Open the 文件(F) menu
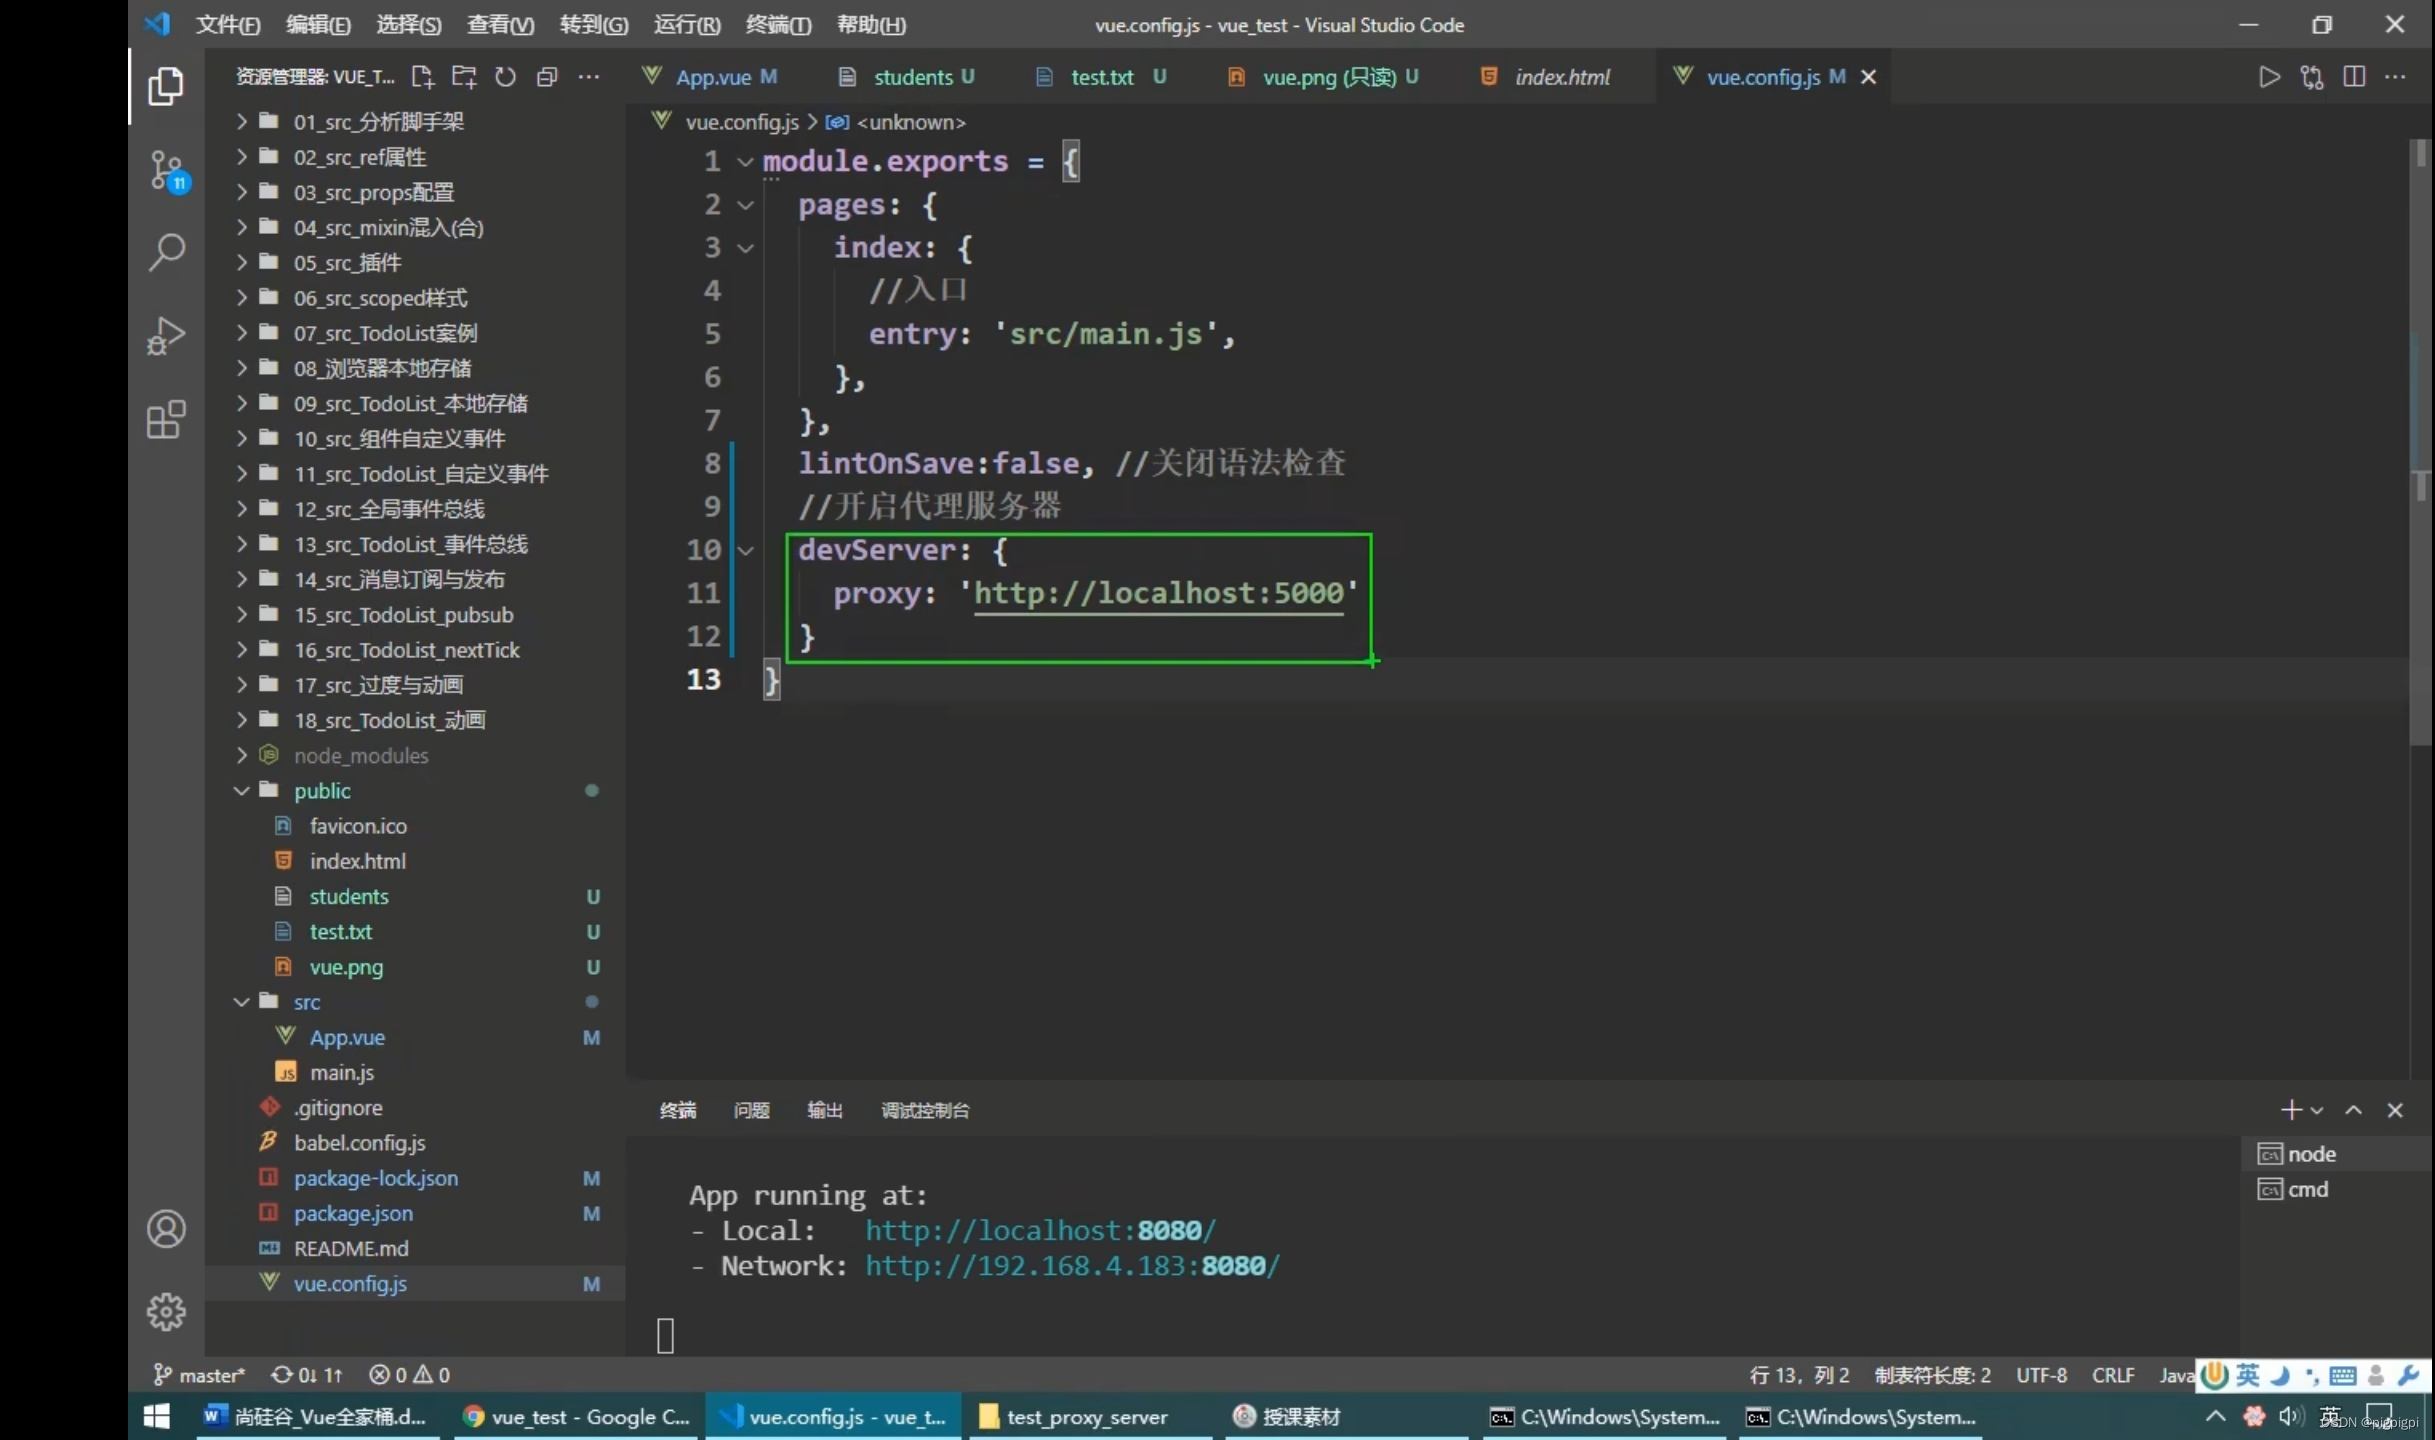Screen dimensions: 2435x1440 pyautogui.click(x=228, y=25)
